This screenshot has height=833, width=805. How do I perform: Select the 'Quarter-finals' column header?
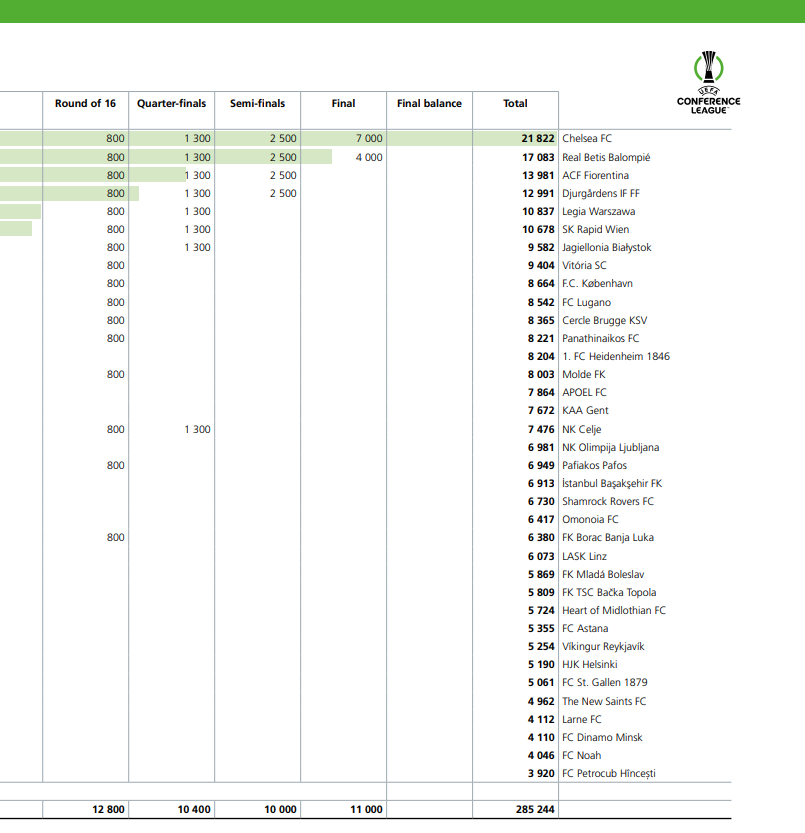pos(171,104)
